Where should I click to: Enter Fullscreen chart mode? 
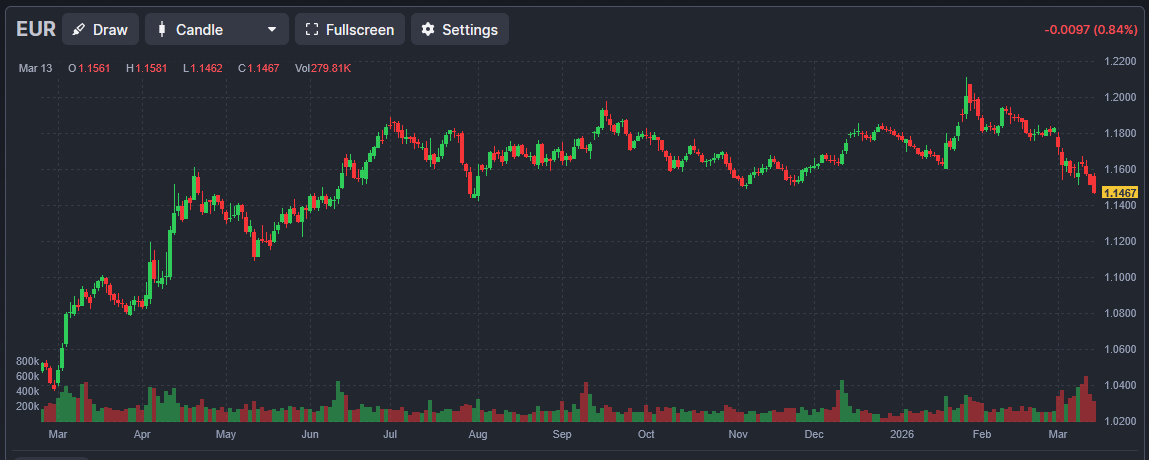tap(350, 29)
